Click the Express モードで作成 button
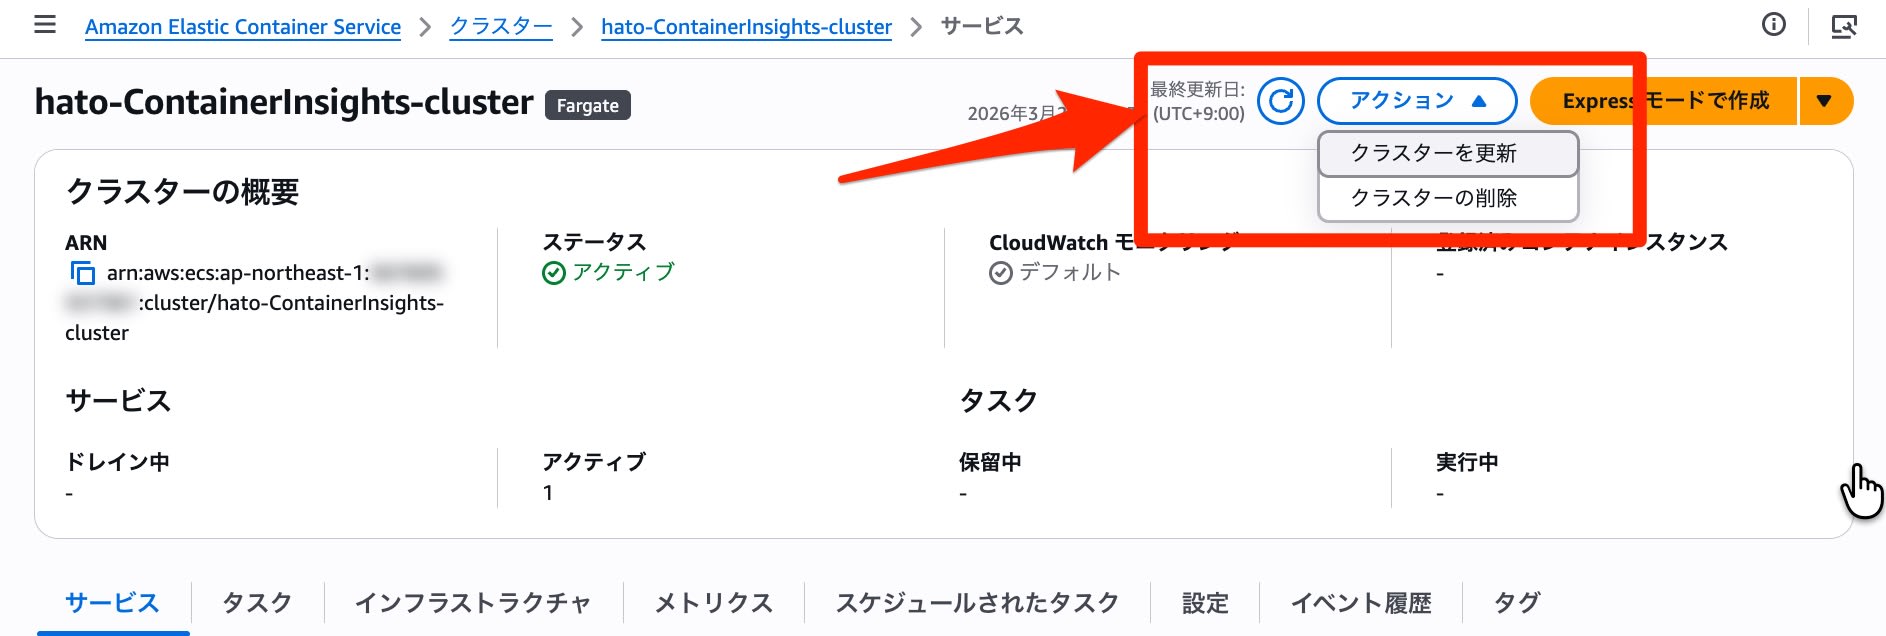 point(1666,101)
